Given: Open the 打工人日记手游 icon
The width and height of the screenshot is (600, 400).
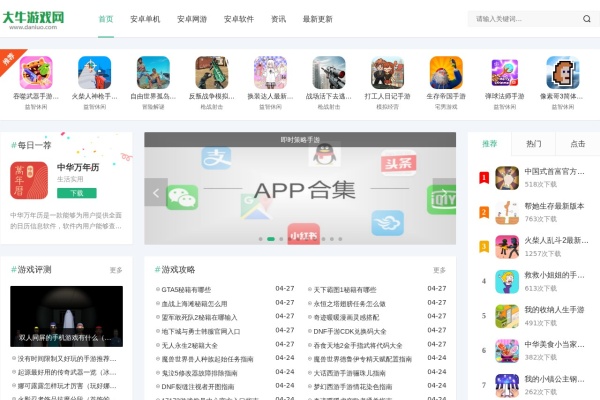Looking at the screenshot, I should pyautogui.click(x=387, y=72).
